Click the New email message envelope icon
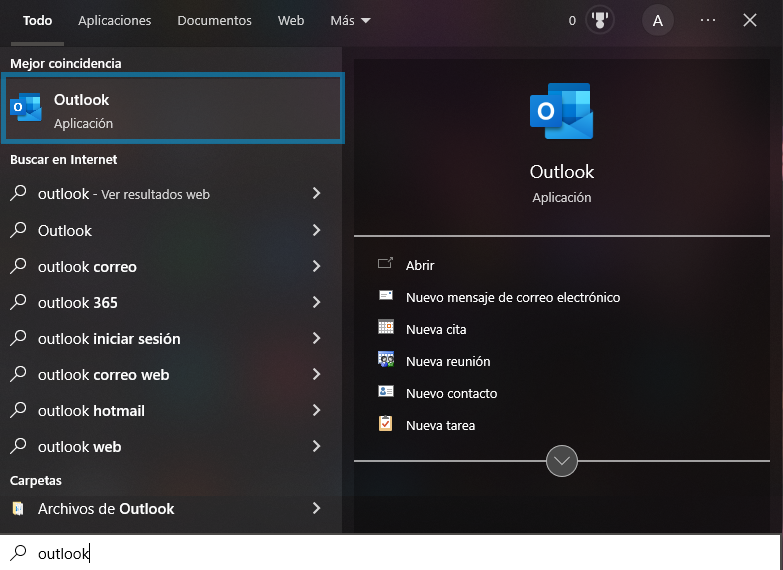Screen dimensions: 783x570 coord(386,296)
